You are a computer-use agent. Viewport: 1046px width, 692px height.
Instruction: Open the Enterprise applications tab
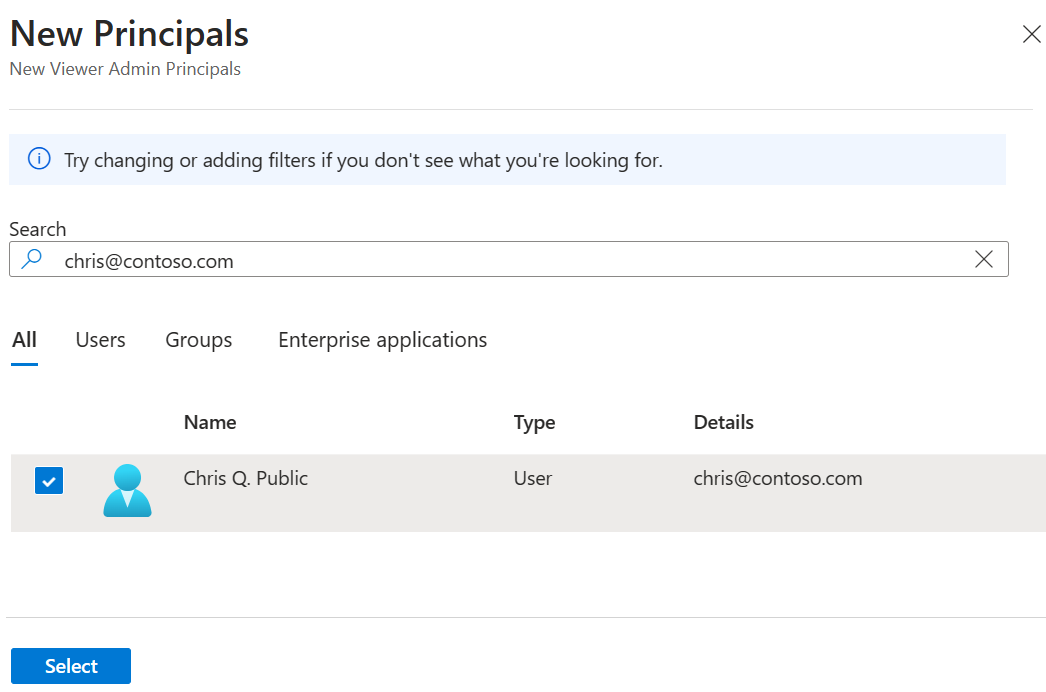pos(382,340)
